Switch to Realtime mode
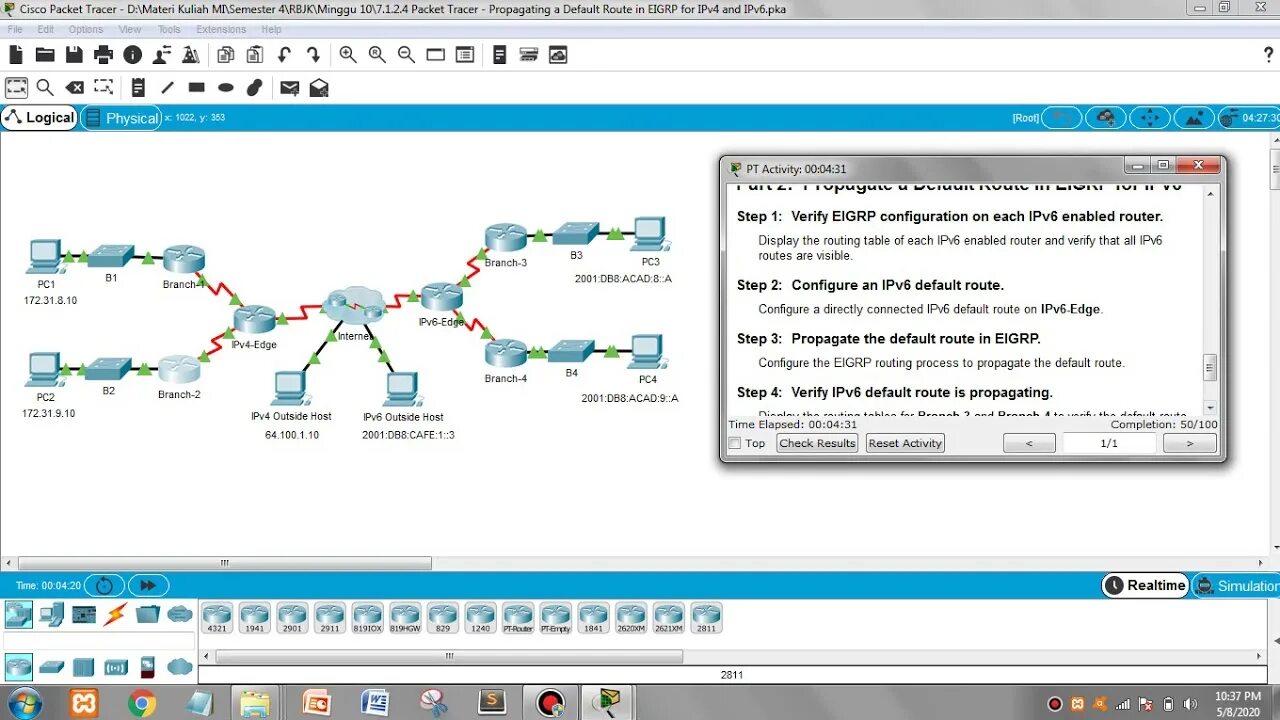The height and width of the screenshot is (720, 1280). point(1143,585)
